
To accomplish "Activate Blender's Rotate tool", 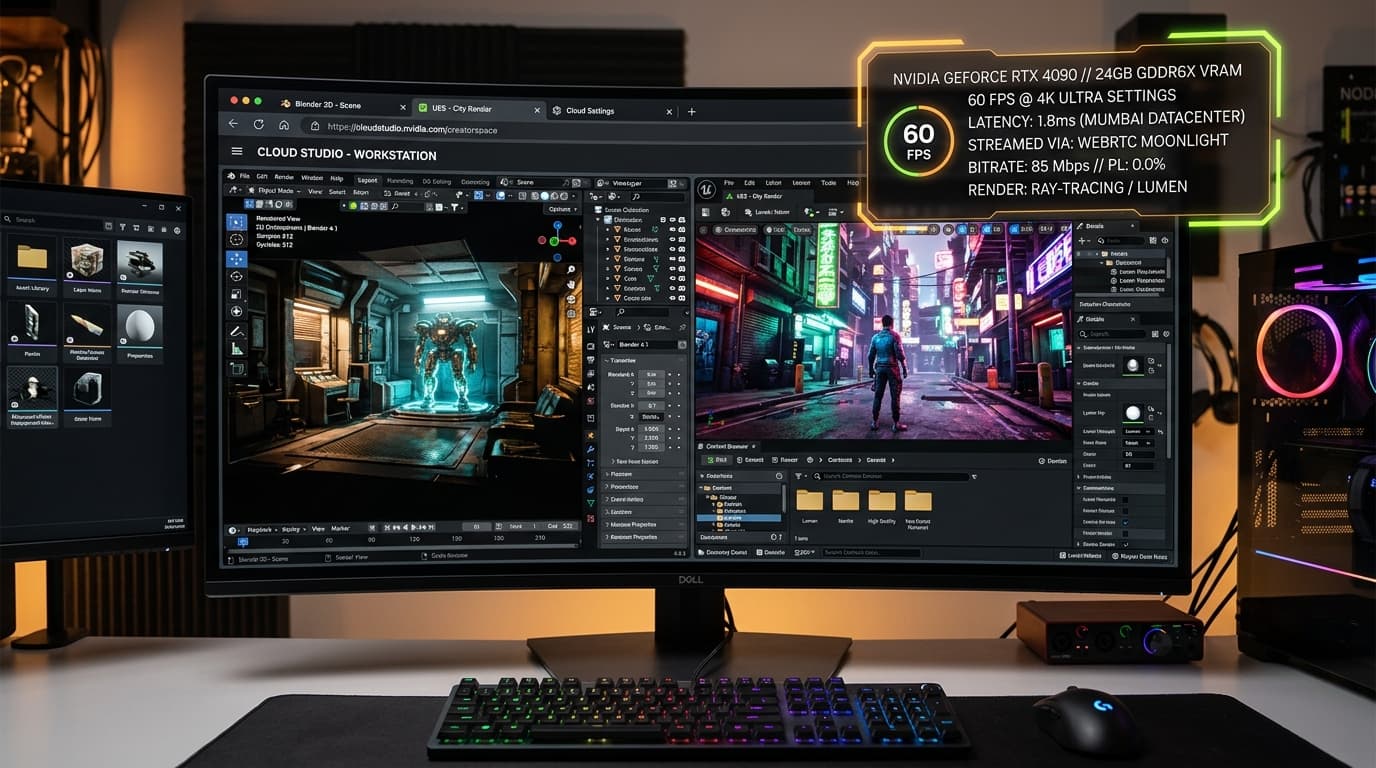I will pyautogui.click(x=236, y=276).
